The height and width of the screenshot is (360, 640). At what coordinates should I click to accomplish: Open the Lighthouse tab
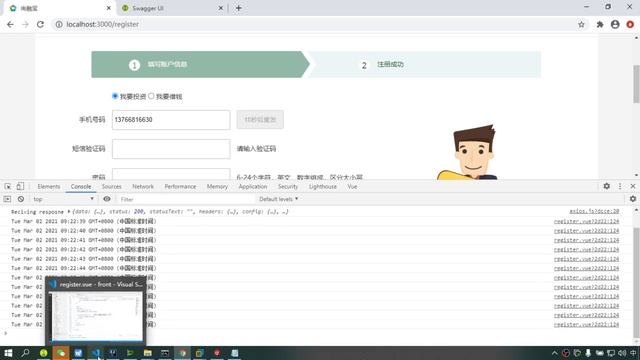[323, 186]
